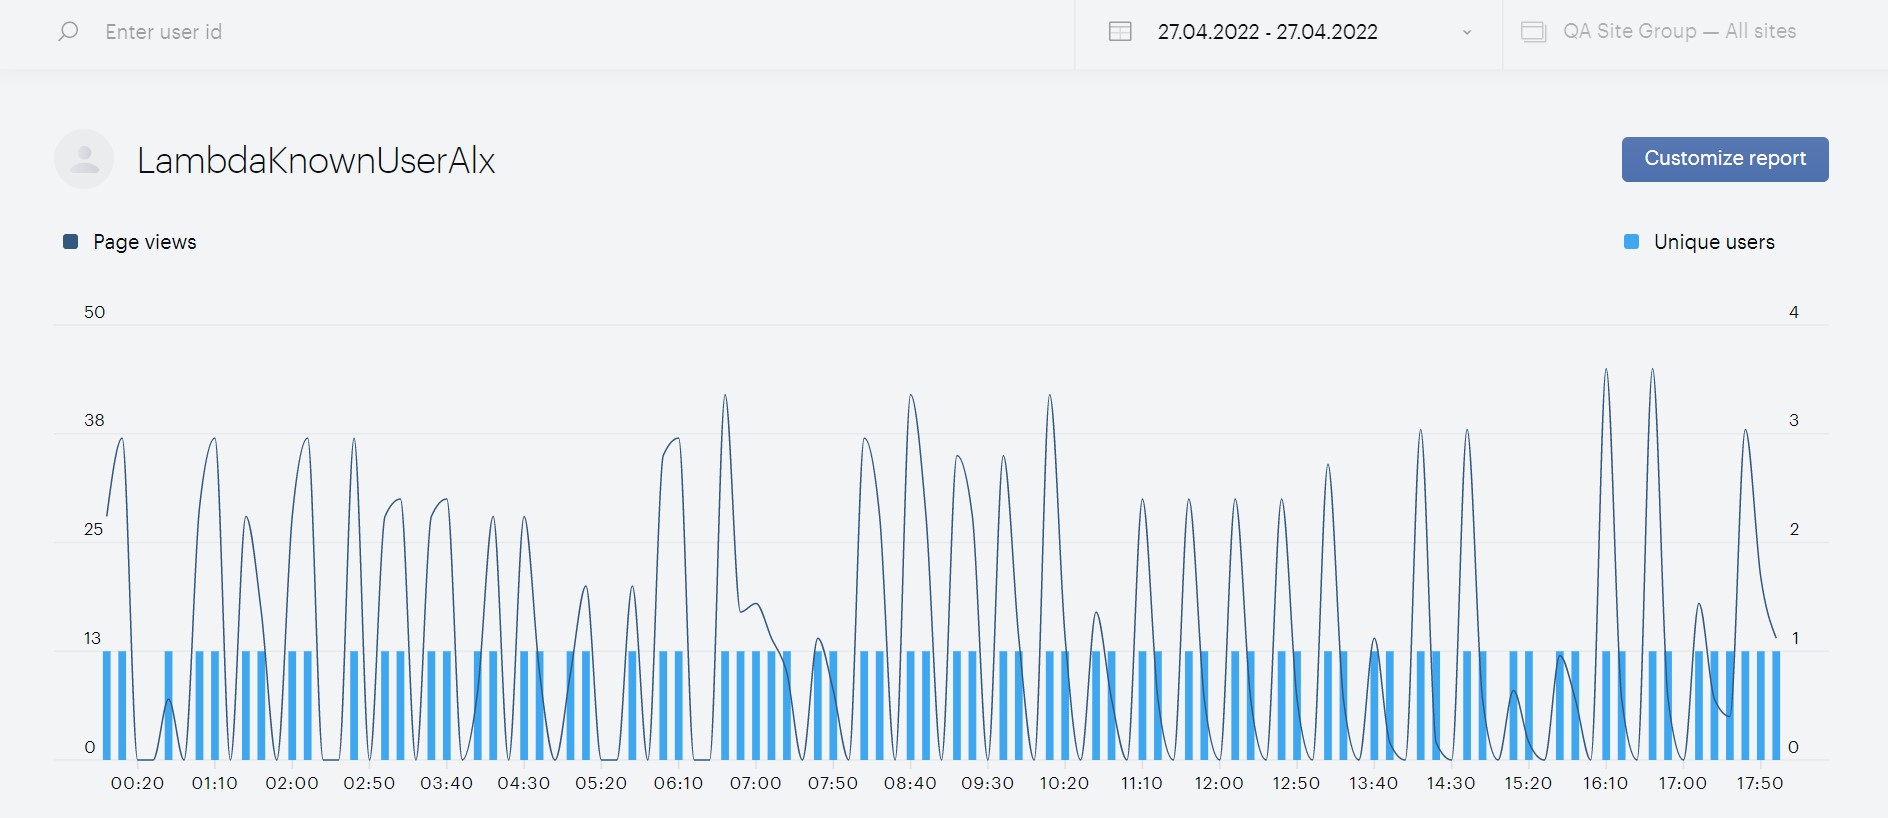Image resolution: width=1888 pixels, height=818 pixels.
Task: Click the calendar icon beside the date range
Action: [1120, 32]
